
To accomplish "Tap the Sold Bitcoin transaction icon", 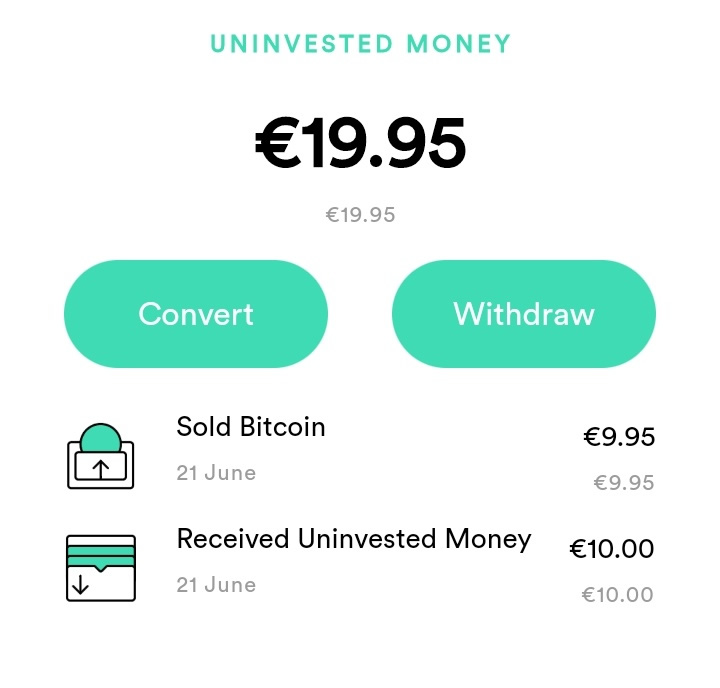I will (x=101, y=456).
